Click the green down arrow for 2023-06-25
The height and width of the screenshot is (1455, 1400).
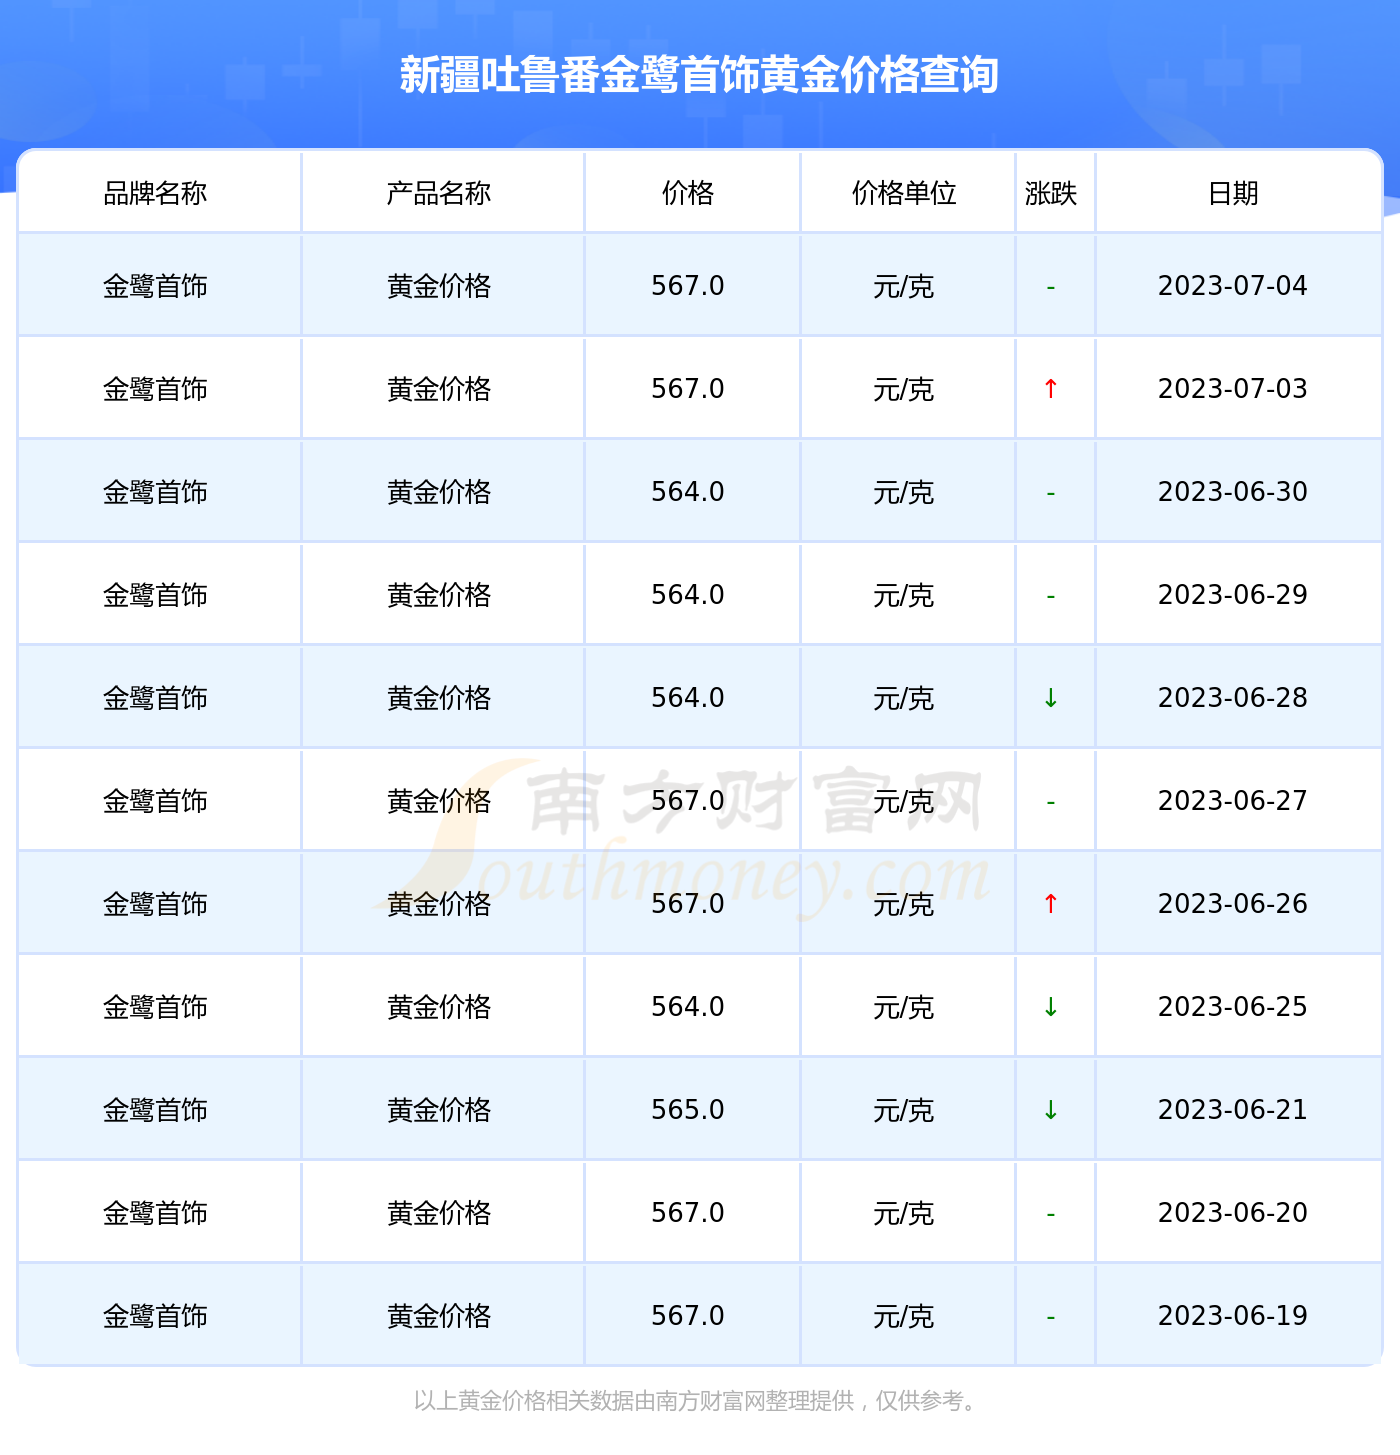point(1051,1007)
